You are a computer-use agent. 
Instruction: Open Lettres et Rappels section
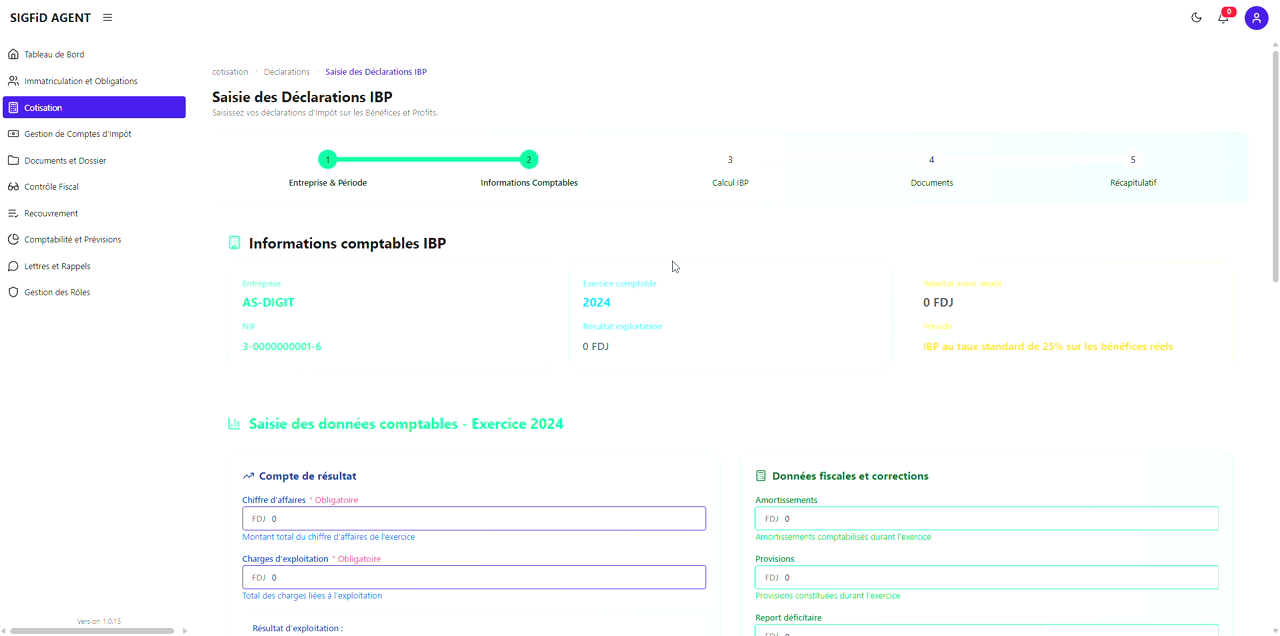click(57, 267)
